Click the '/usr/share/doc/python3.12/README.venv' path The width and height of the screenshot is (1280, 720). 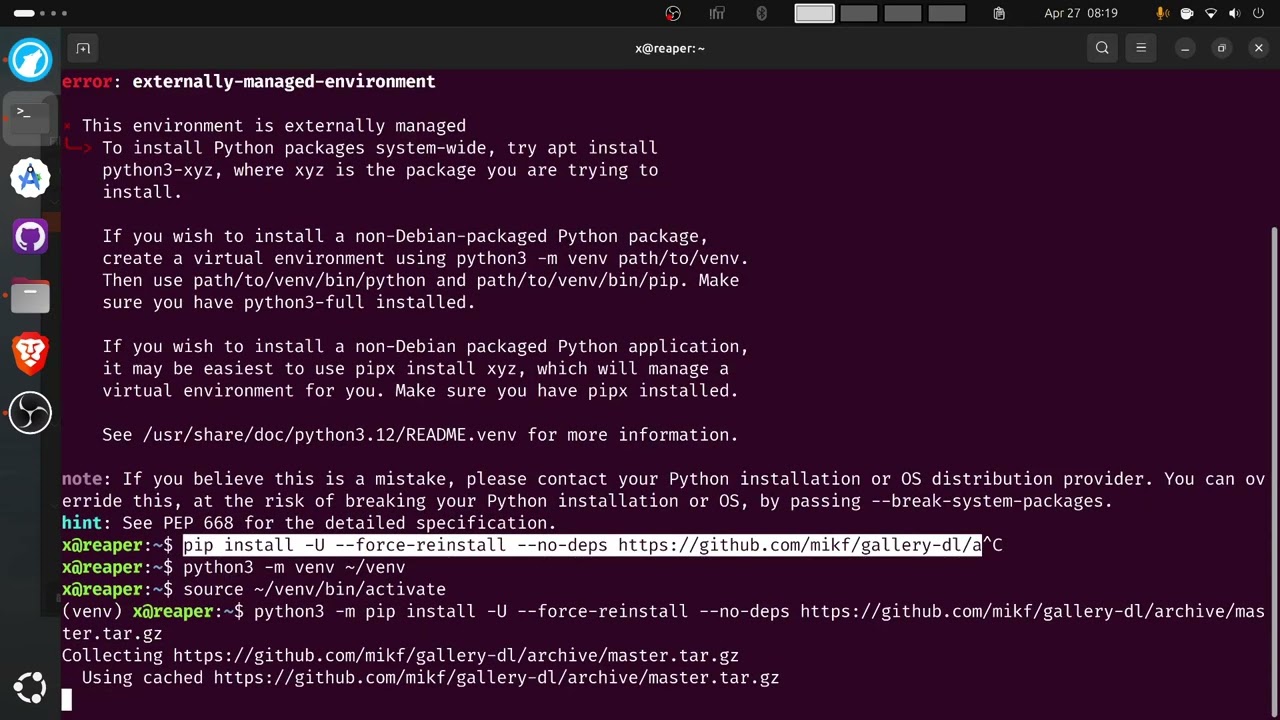pyautogui.click(x=330, y=435)
